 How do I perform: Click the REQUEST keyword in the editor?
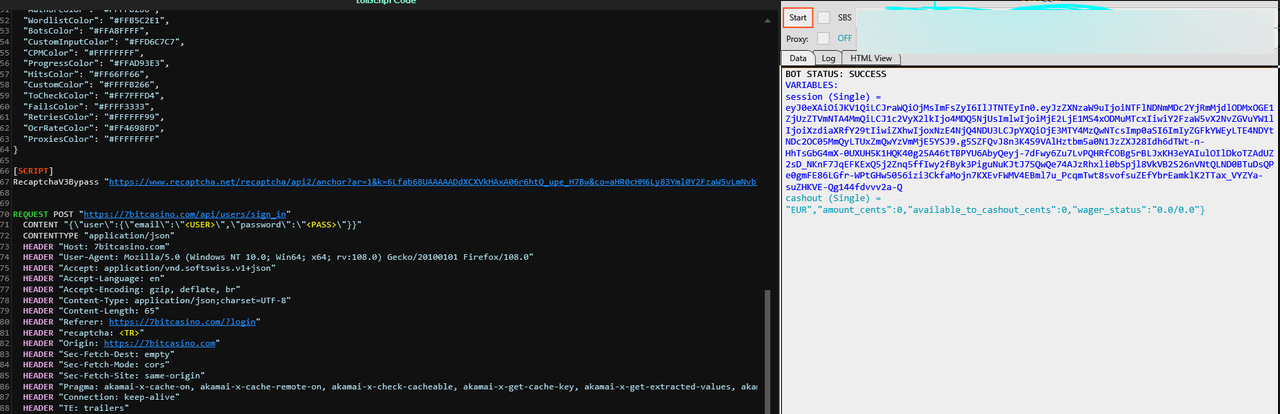(x=30, y=214)
